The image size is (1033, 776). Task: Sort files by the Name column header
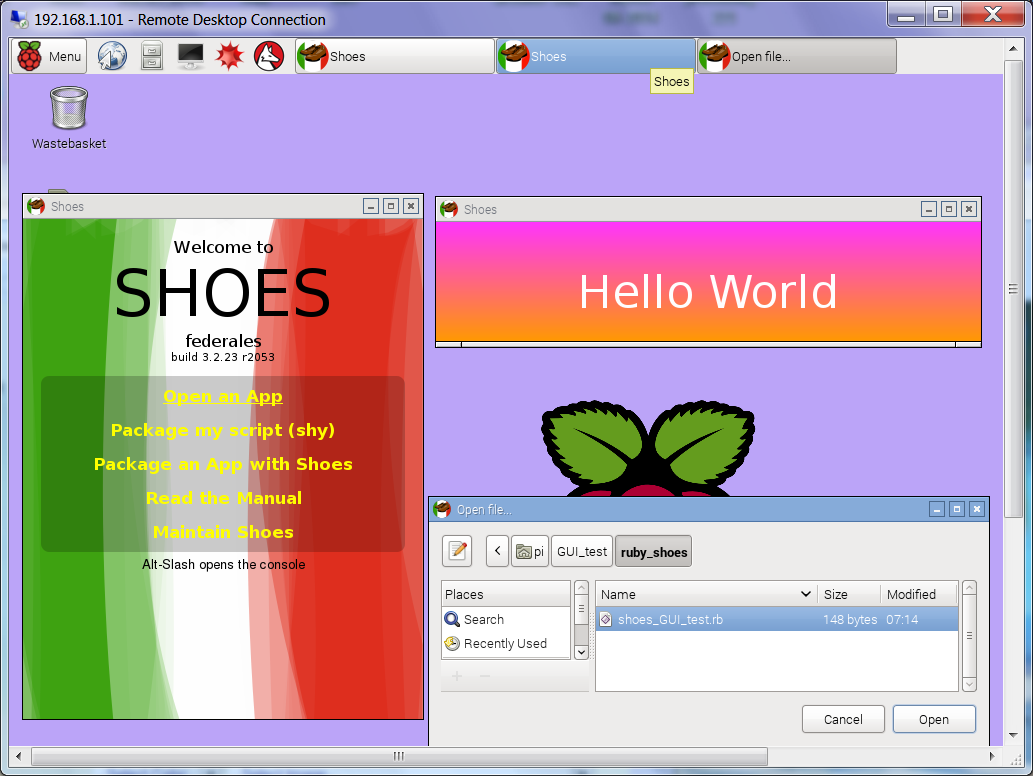700,594
